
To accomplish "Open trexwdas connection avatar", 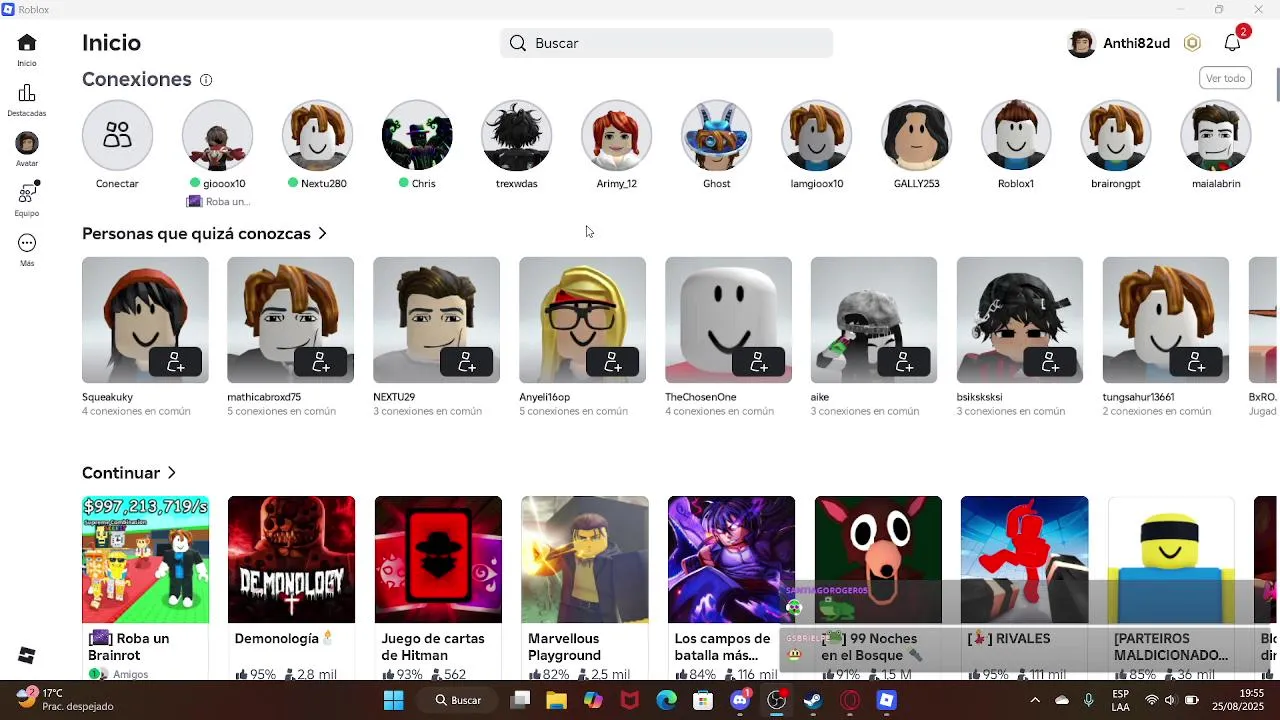I will pos(517,135).
